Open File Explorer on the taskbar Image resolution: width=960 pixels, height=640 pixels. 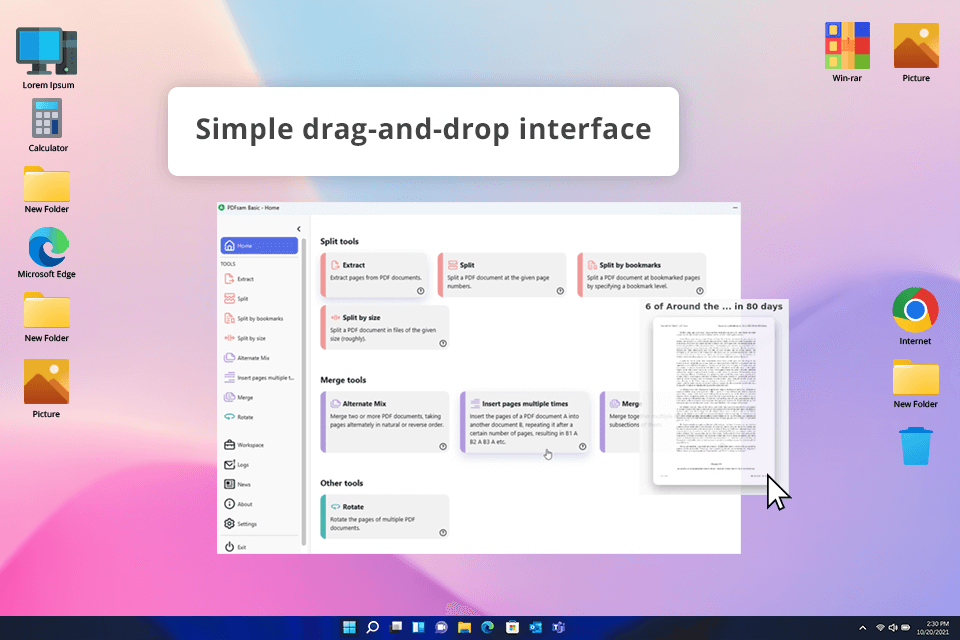(465, 627)
